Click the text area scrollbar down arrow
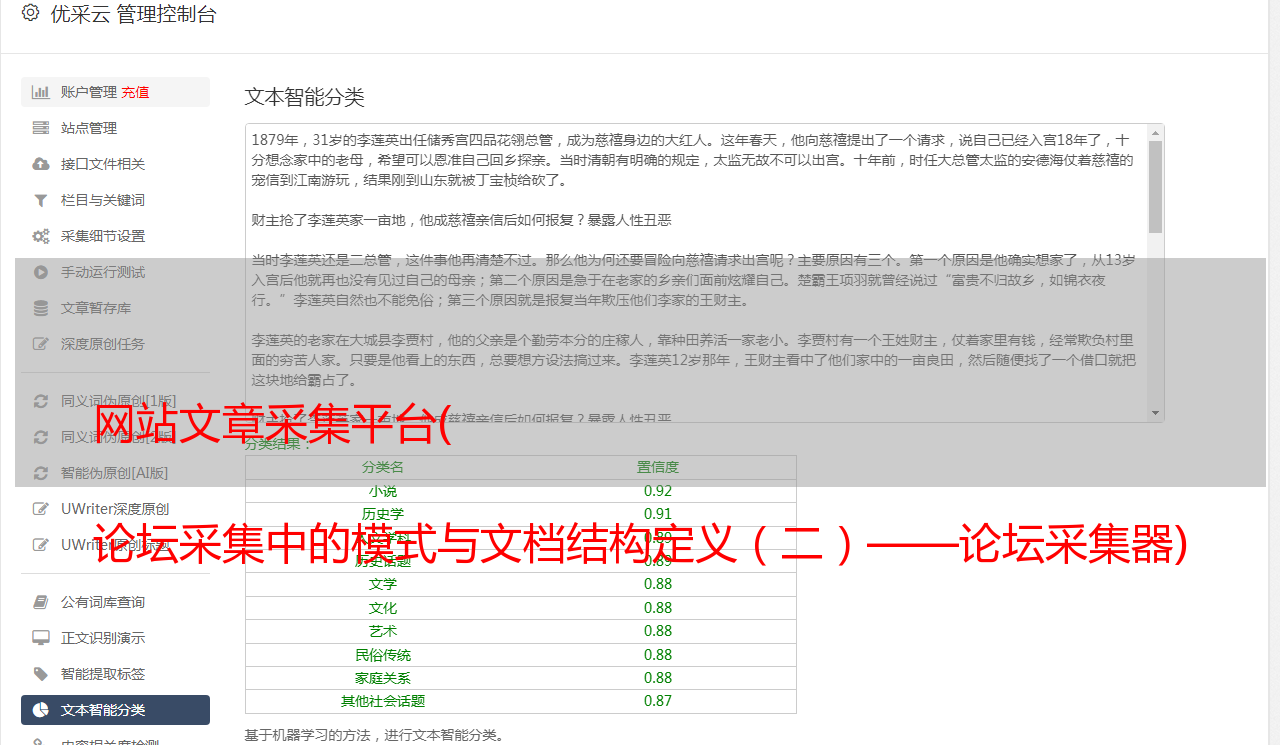This screenshot has width=1280, height=745. pyautogui.click(x=1156, y=412)
